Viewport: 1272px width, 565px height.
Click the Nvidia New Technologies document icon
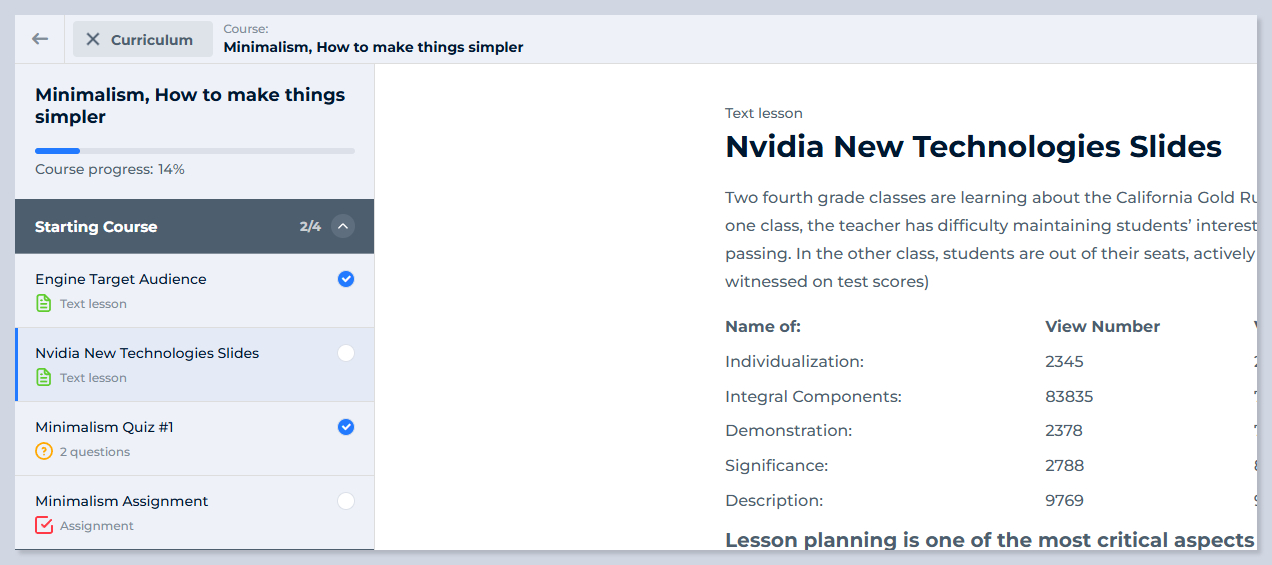[43, 377]
